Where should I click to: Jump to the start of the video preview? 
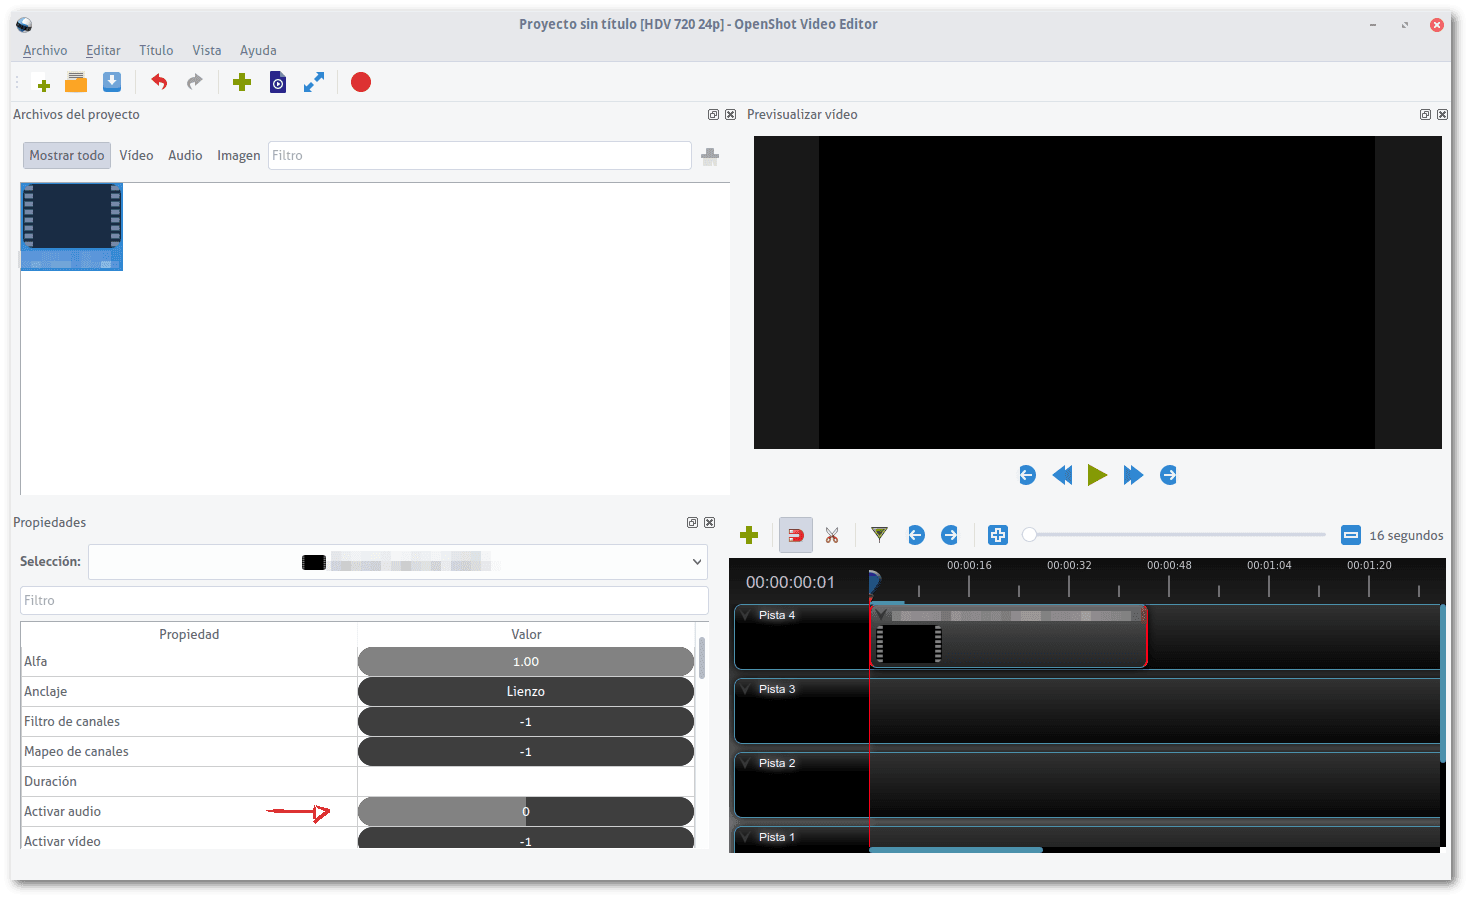pyautogui.click(x=1027, y=475)
